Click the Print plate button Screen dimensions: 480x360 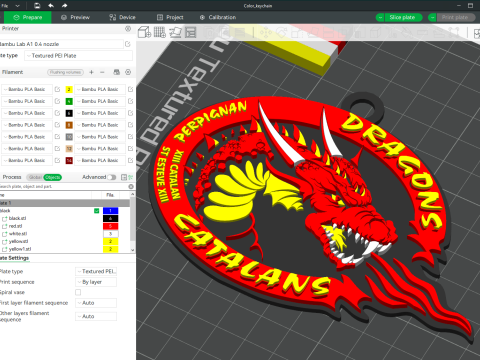click(455, 17)
